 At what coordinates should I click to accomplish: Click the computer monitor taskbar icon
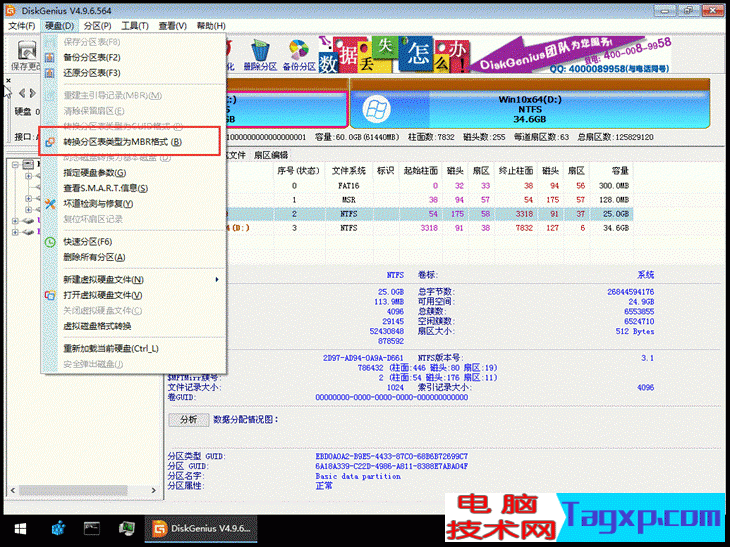point(127,529)
